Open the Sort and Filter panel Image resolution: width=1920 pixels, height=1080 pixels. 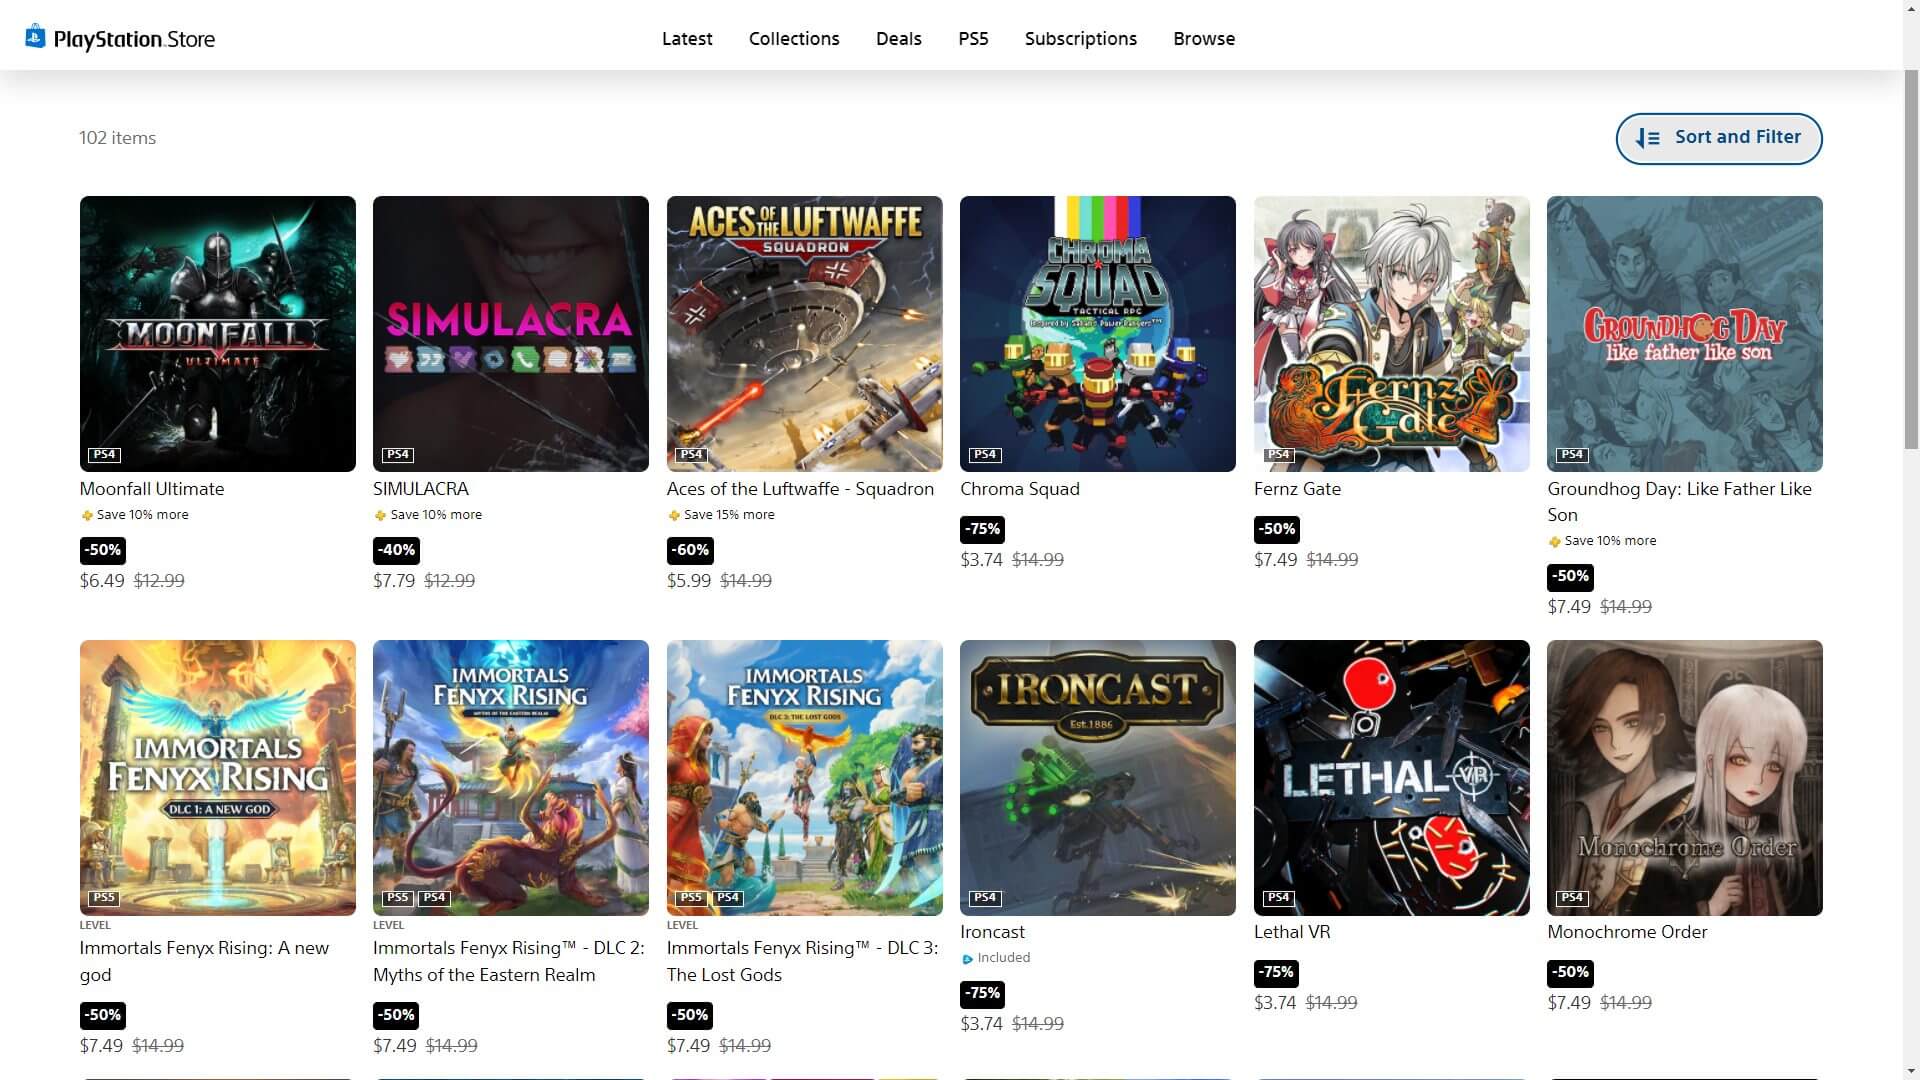pos(1718,138)
